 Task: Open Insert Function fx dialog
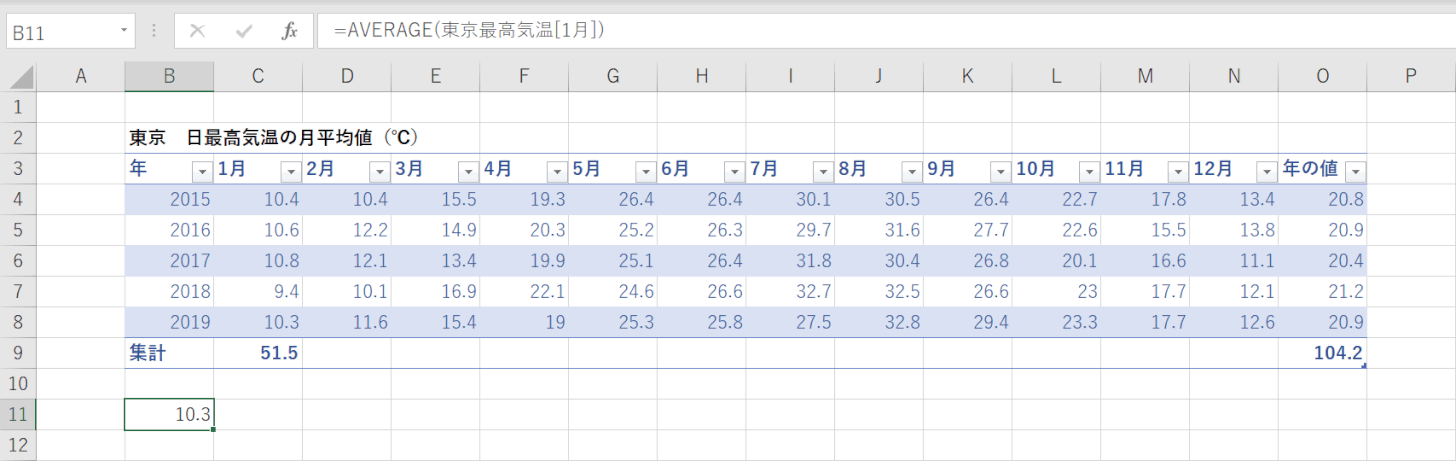point(290,31)
